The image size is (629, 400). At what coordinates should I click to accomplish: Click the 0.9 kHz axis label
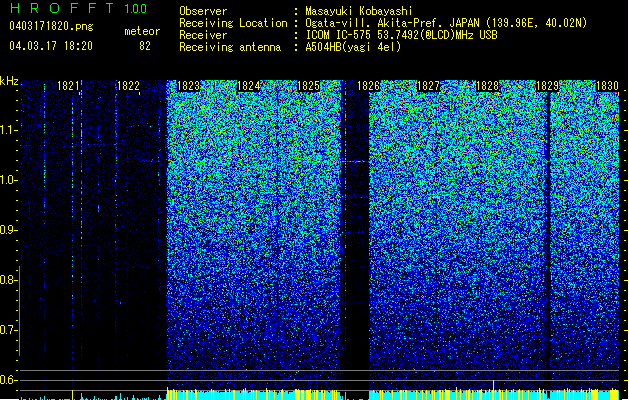click(x=8, y=230)
